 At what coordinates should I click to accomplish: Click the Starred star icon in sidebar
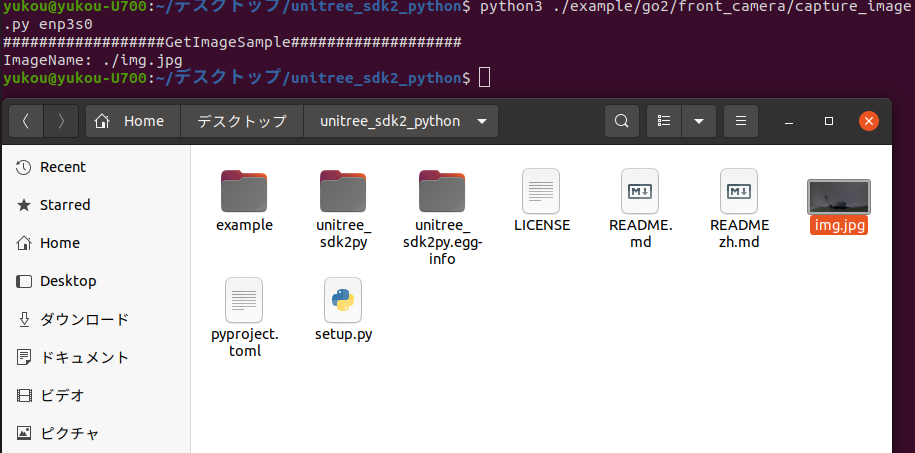[x=24, y=205]
